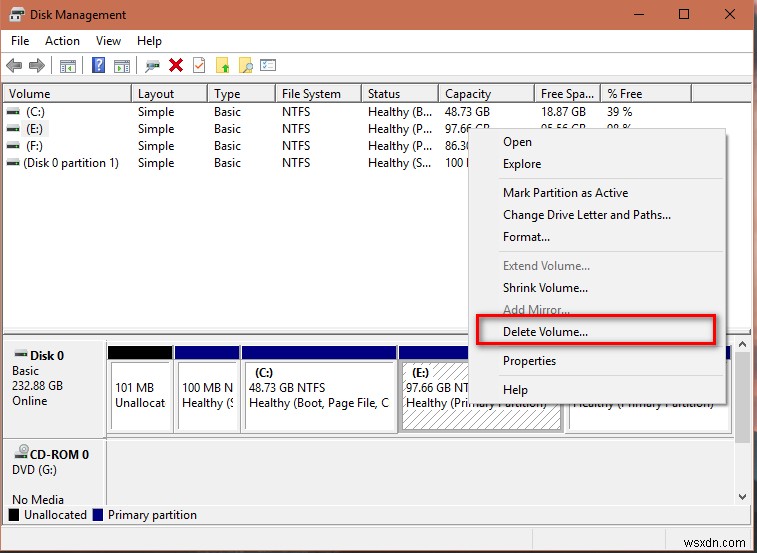Click the red X delete icon in the toolbar
The height and width of the screenshot is (553, 757).
point(176,66)
